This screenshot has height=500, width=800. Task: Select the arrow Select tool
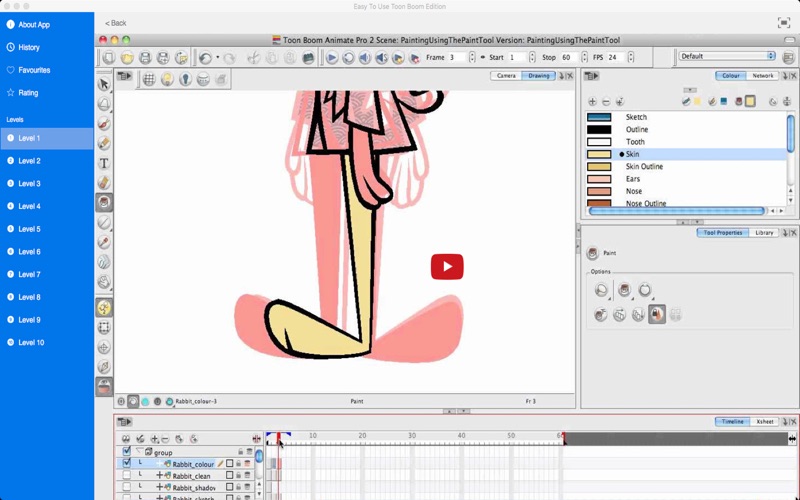pyautogui.click(x=104, y=85)
